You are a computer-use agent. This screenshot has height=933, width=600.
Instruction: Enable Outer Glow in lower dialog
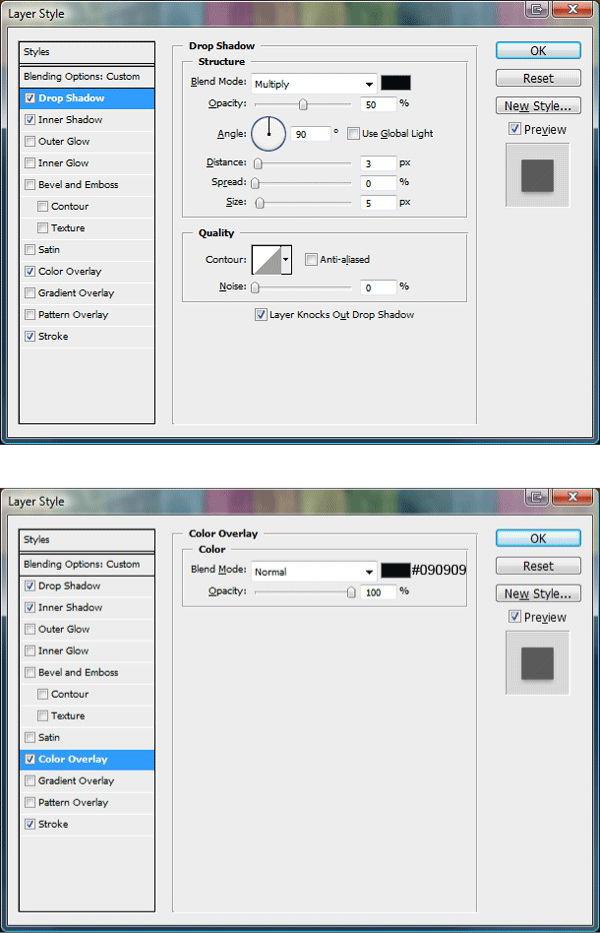(x=30, y=630)
